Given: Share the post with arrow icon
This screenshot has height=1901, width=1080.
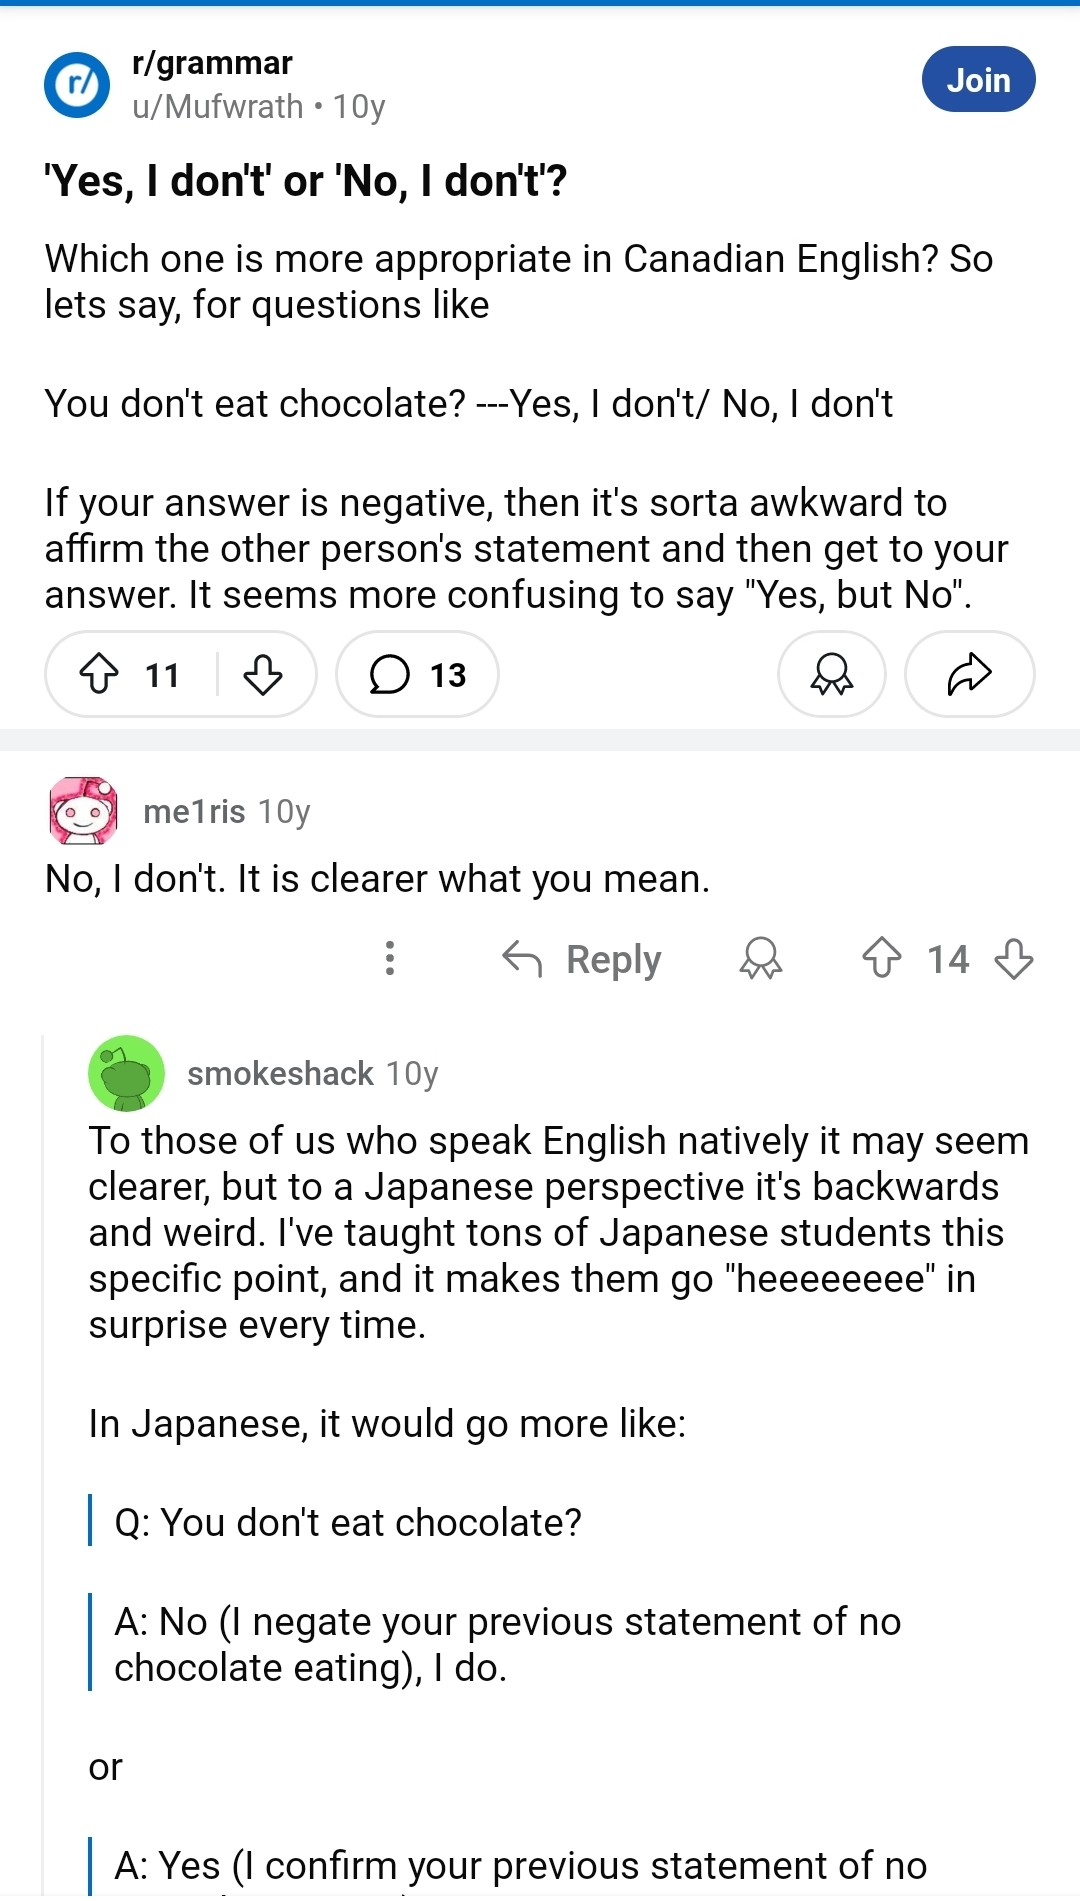Looking at the screenshot, I should [x=969, y=674].
